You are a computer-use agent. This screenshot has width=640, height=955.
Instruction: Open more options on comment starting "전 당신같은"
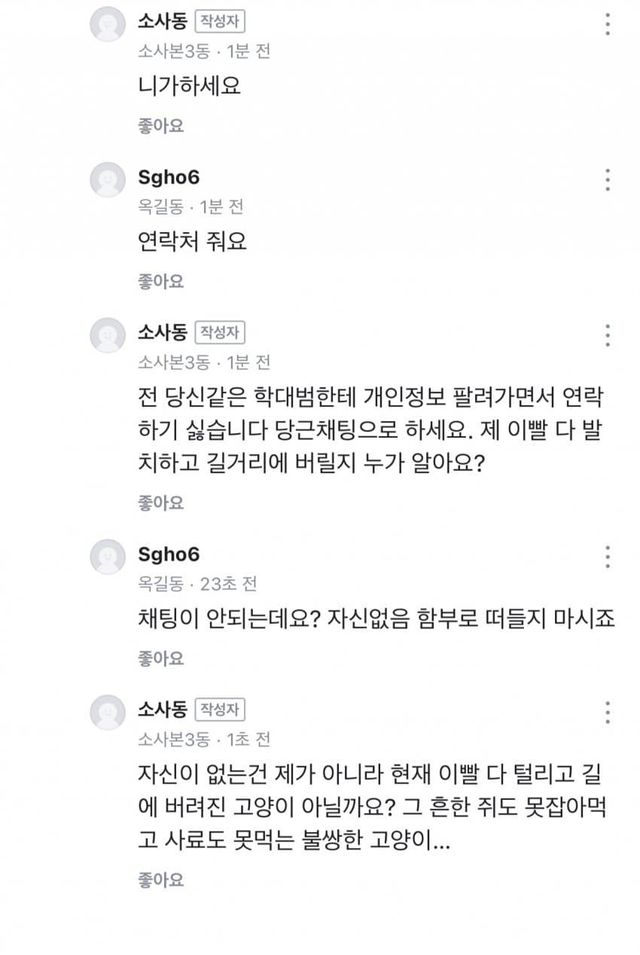point(608,335)
